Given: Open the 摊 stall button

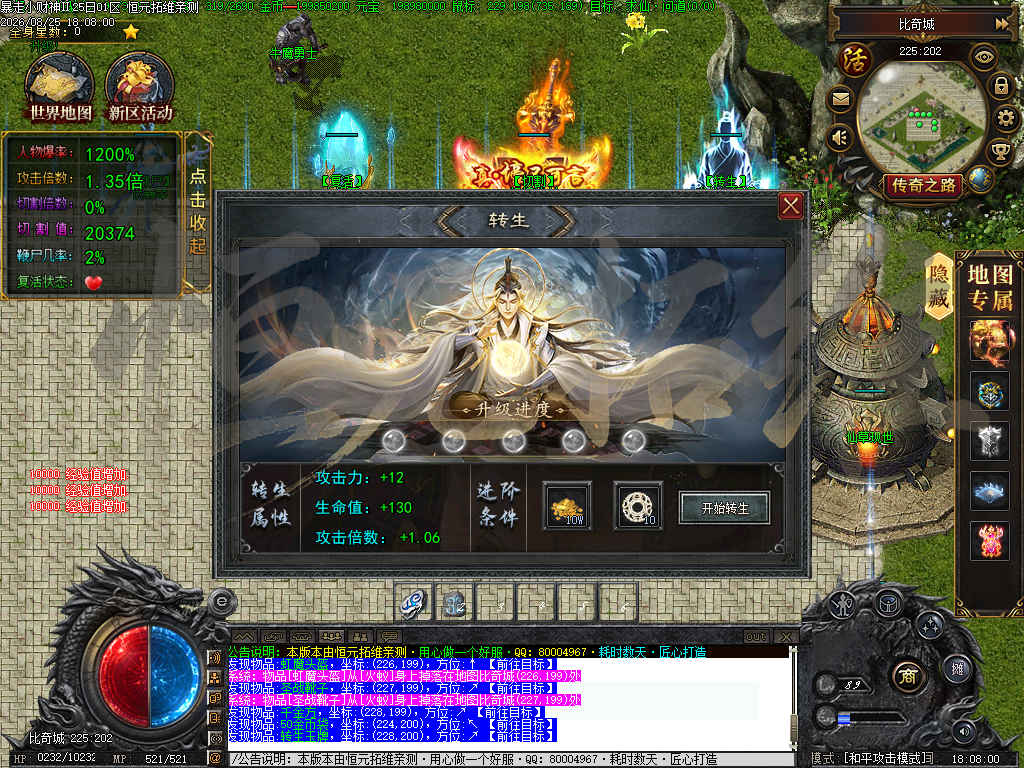Looking at the screenshot, I should [x=957, y=668].
